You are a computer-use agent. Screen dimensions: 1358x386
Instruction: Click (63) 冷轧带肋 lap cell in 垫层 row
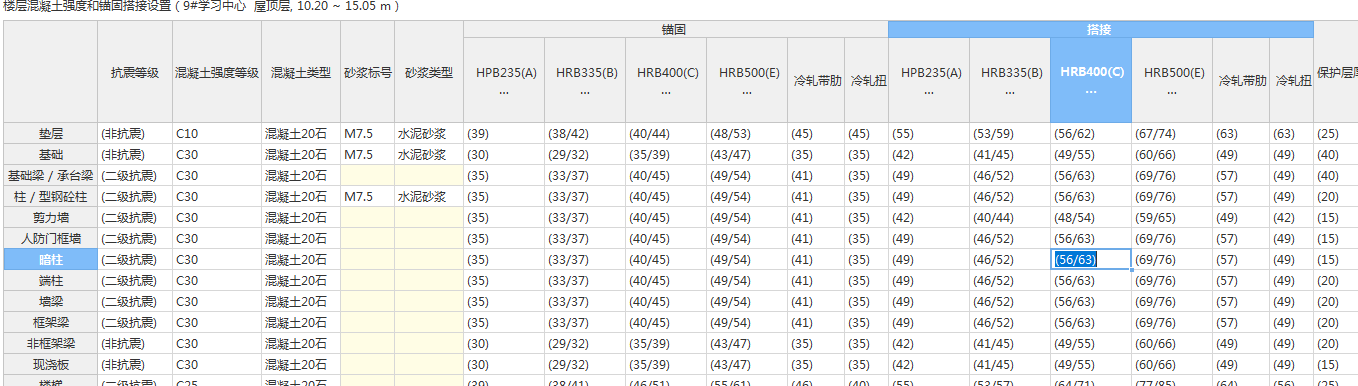coord(1241,134)
